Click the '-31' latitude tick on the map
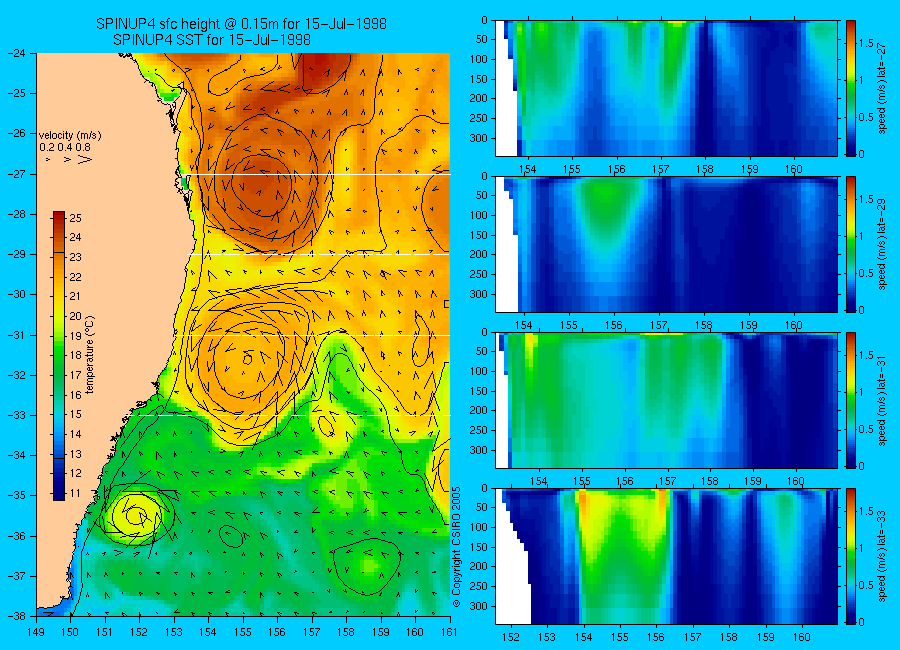Screen dimensions: 900x650 coord(17,334)
